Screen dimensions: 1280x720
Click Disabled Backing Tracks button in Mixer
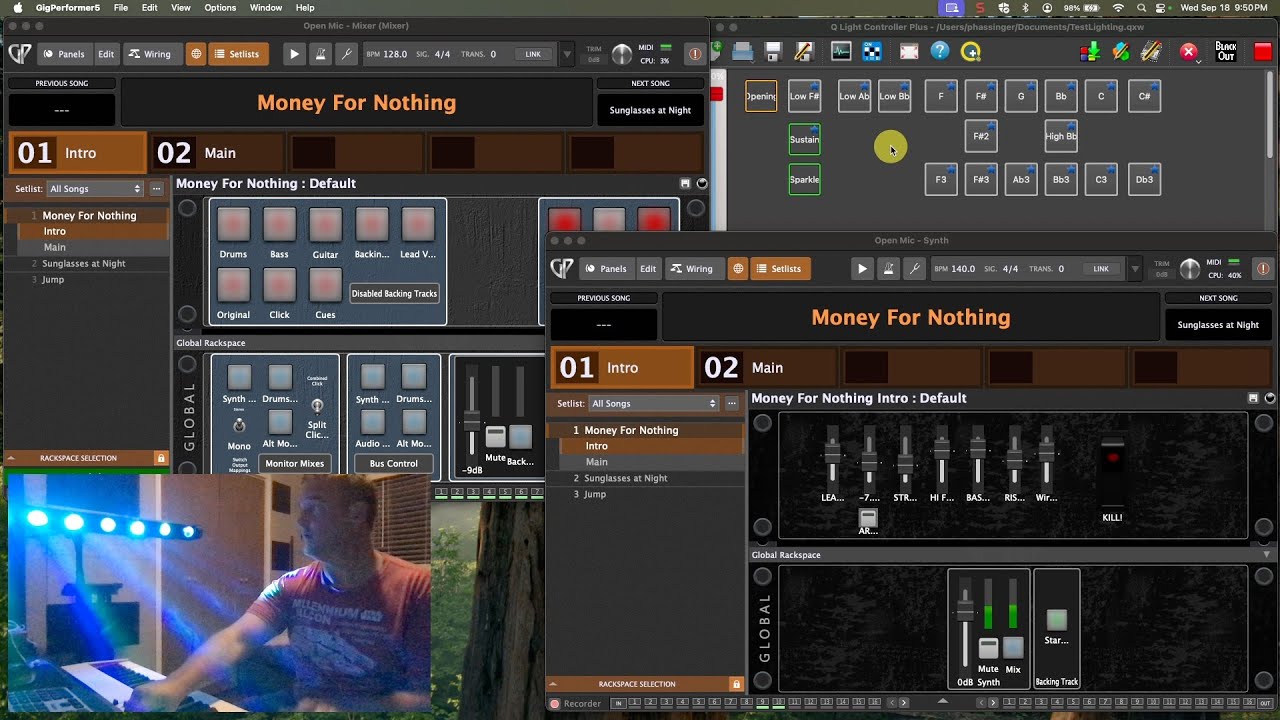(395, 294)
